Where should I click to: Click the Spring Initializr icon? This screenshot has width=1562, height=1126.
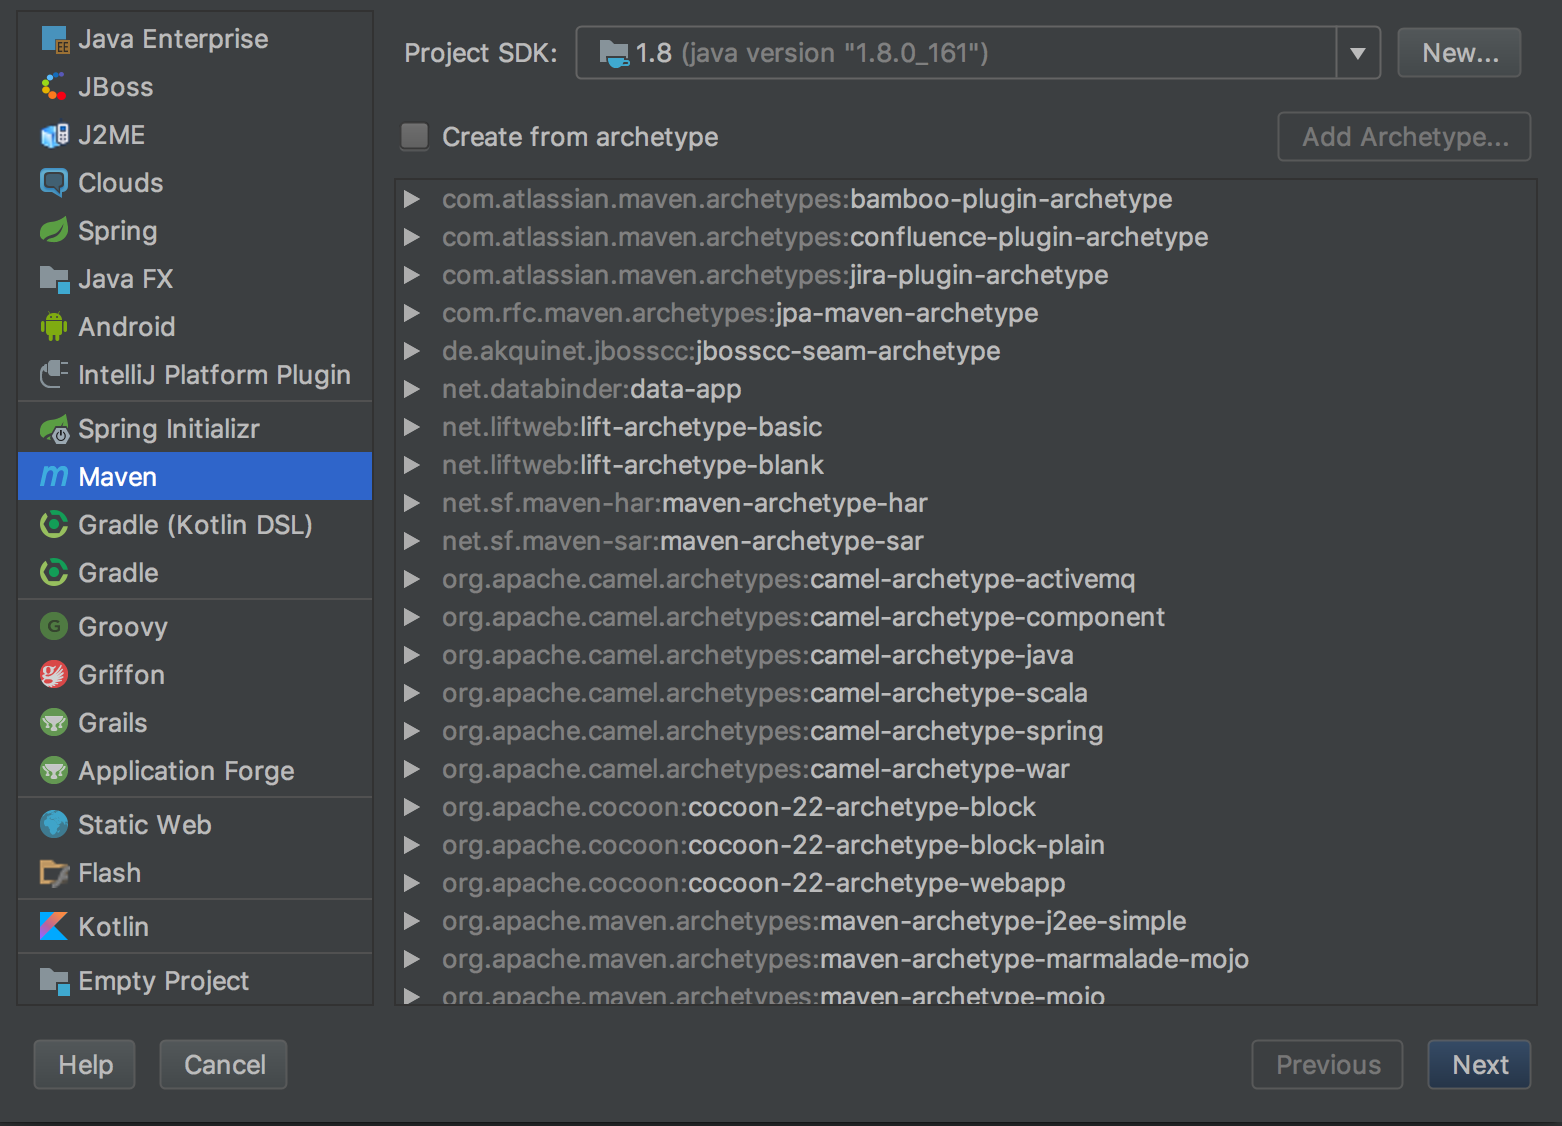54,429
